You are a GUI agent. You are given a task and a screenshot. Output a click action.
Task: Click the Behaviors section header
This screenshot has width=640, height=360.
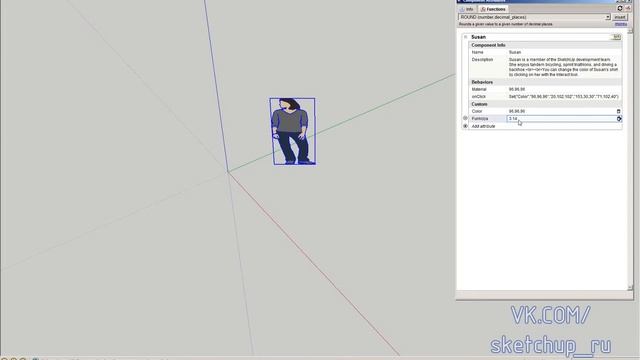[482, 82]
